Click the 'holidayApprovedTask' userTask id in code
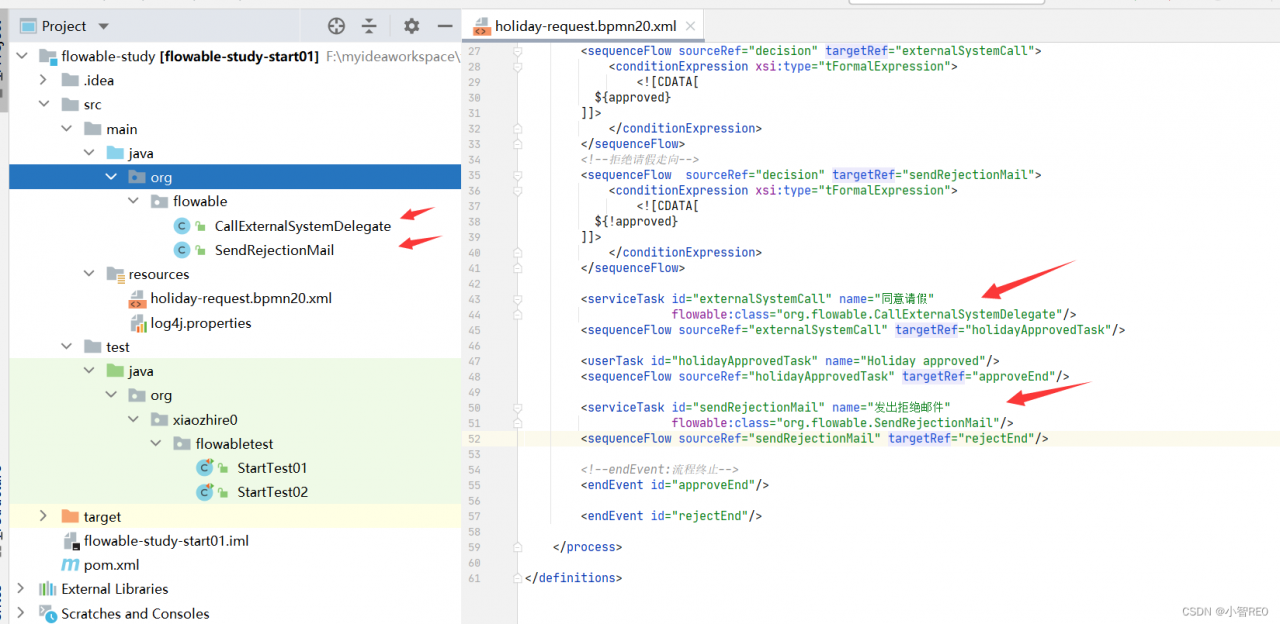 [x=746, y=361]
